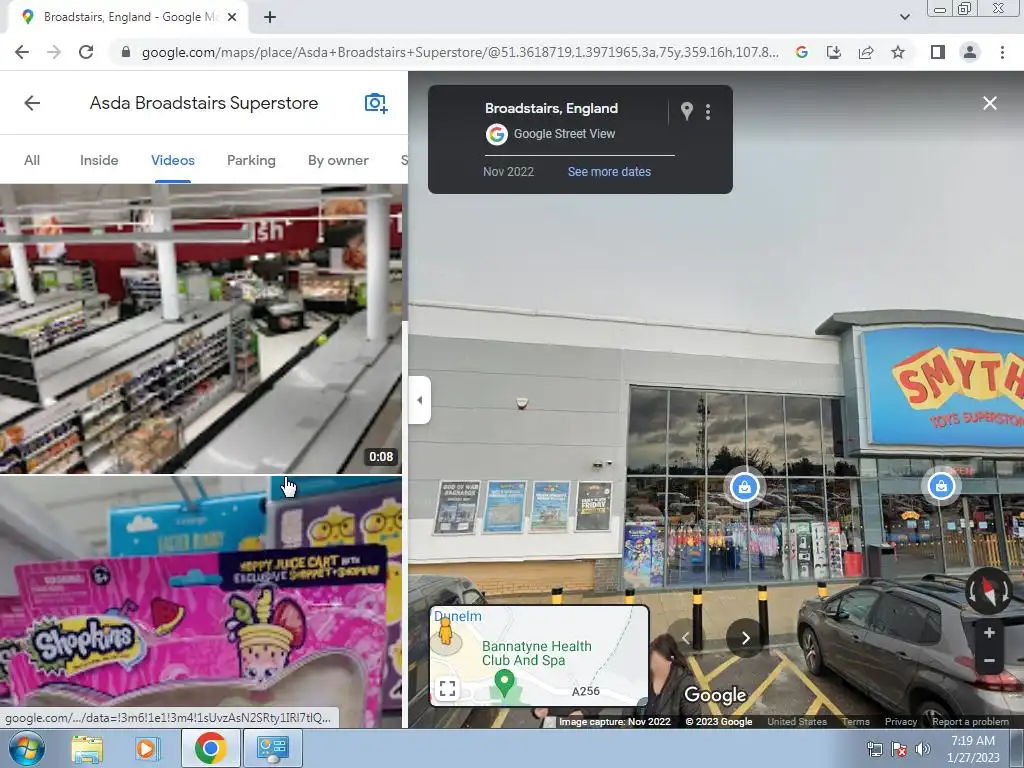This screenshot has height=768, width=1024.
Task: Click the United States region link
Action: 797,722
